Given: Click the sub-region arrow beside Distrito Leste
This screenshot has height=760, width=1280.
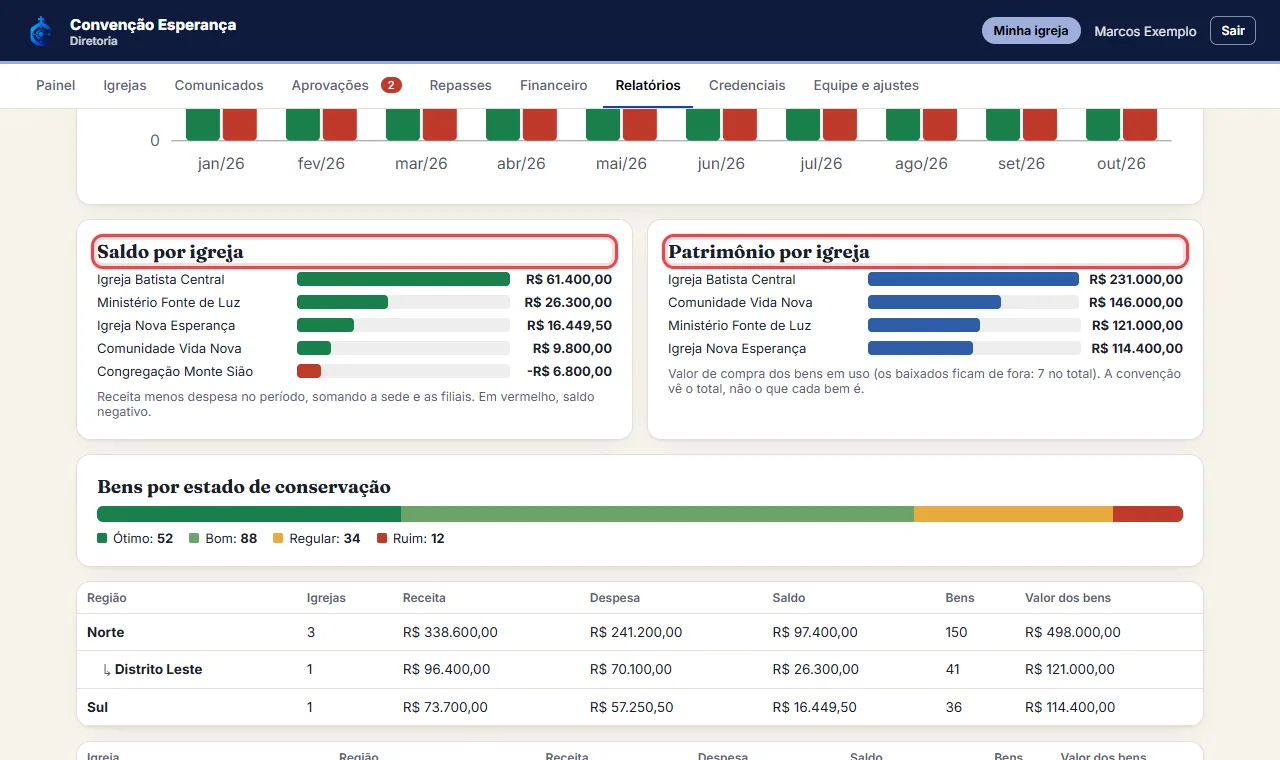Looking at the screenshot, I should [x=107, y=670].
